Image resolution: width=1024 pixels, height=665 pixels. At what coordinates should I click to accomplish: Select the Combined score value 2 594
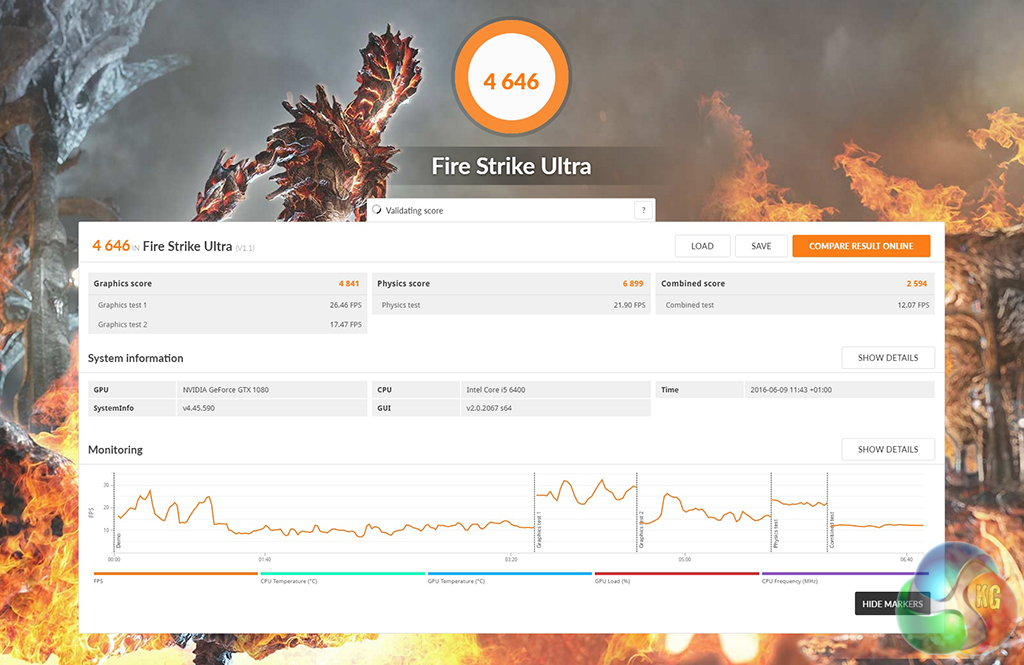(916, 284)
